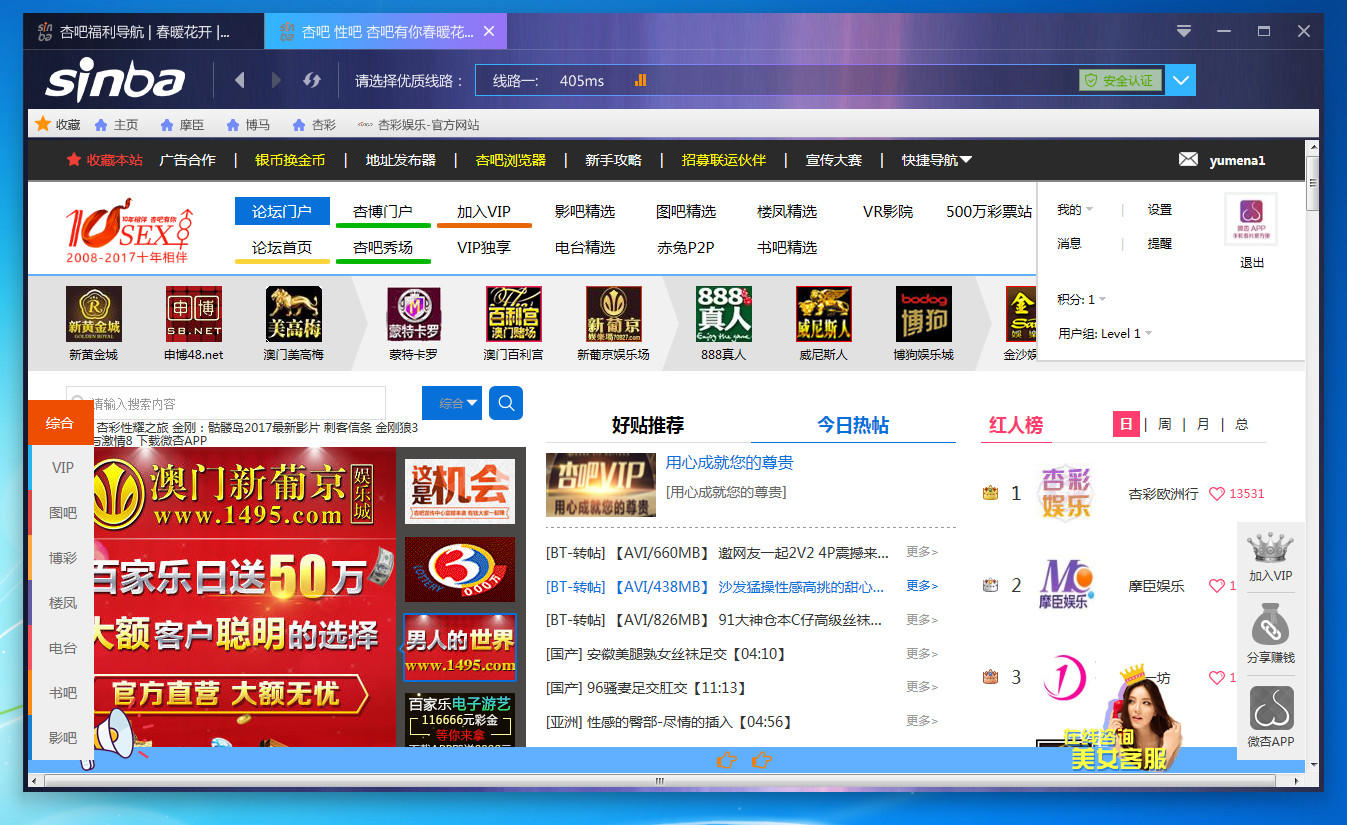Open the mail icon next to yumena1
The height and width of the screenshot is (825, 1347).
click(x=1187, y=159)
